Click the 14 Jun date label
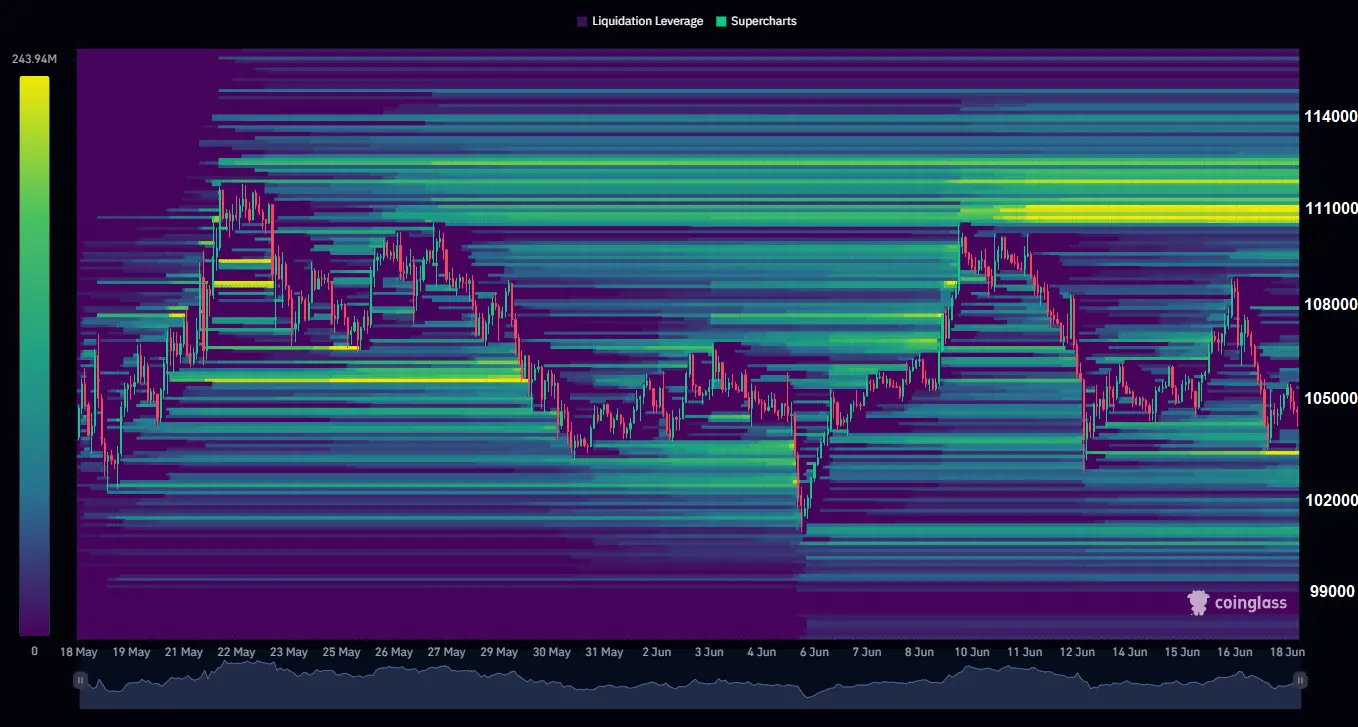Viewport: 1358px width, 727px height. point(1130,652)
